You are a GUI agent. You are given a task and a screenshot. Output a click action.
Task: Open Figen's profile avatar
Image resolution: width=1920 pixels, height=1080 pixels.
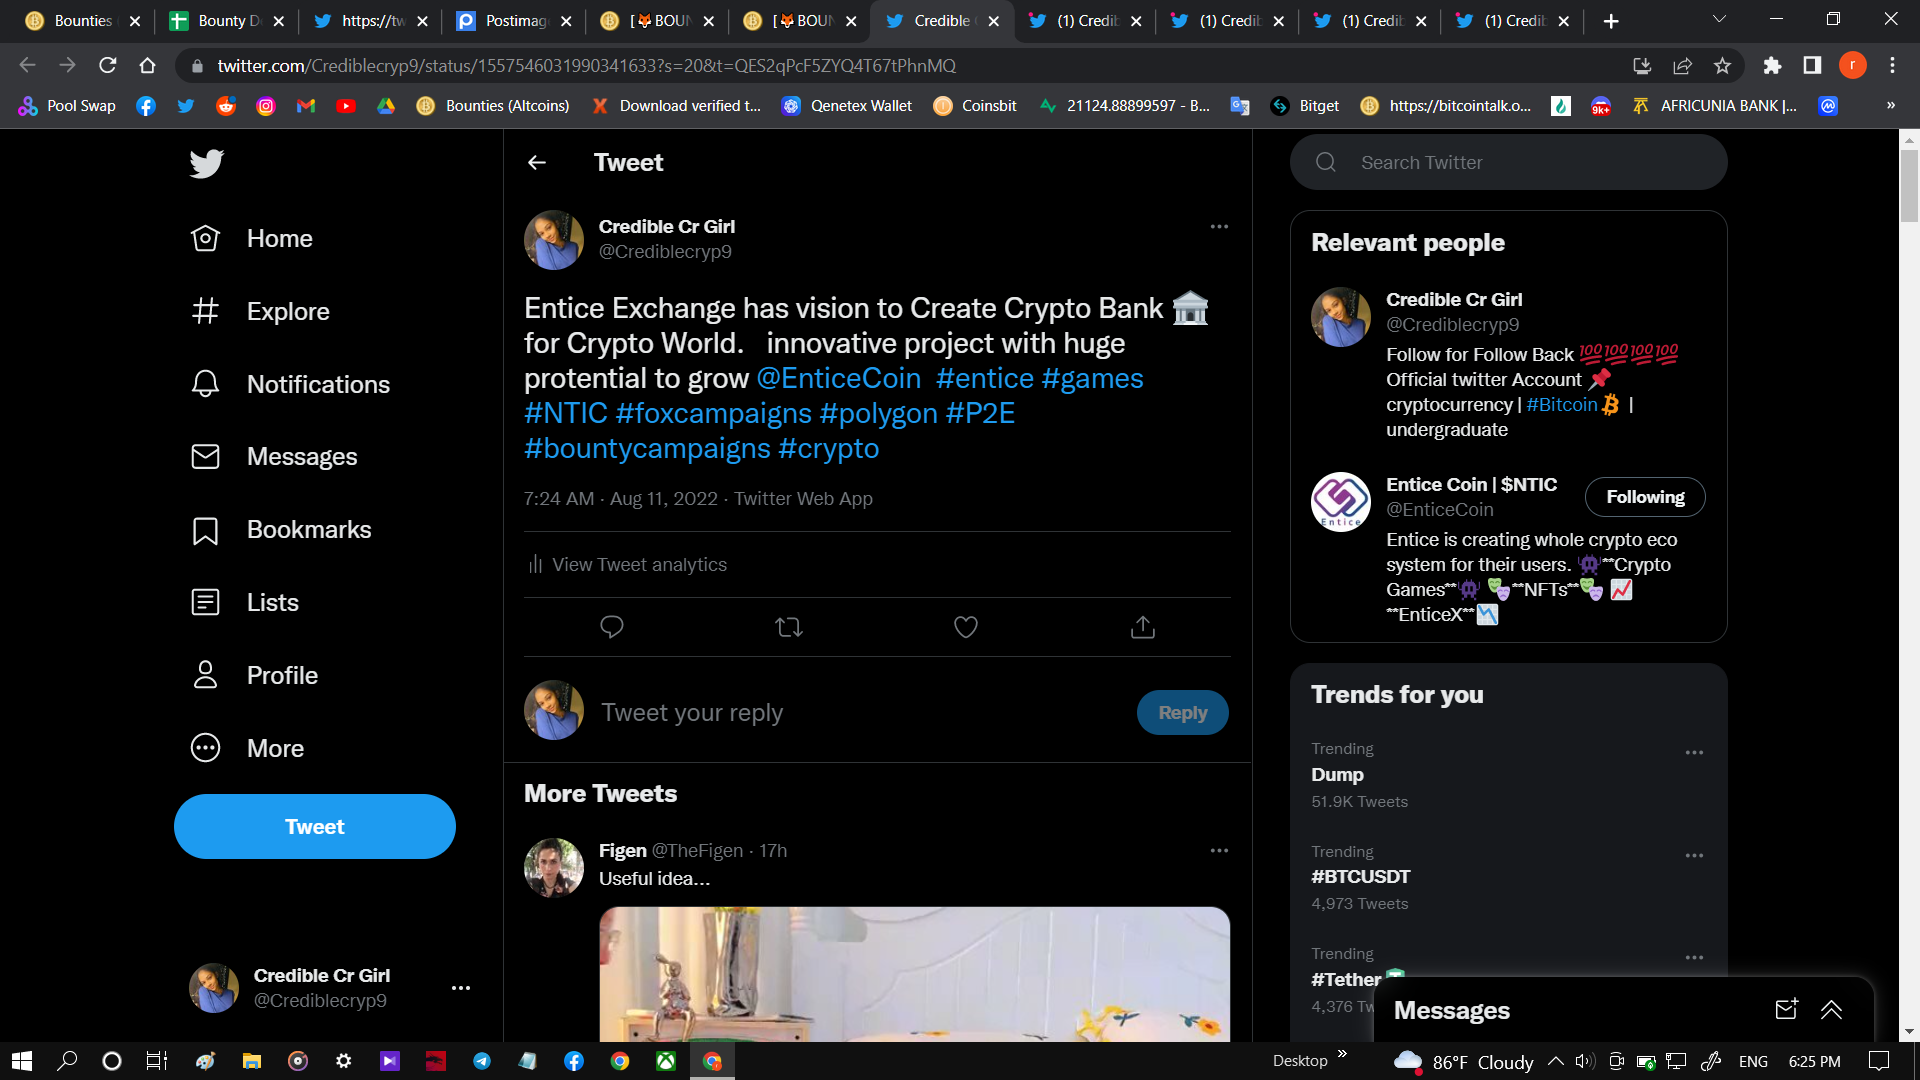[554, 868]
